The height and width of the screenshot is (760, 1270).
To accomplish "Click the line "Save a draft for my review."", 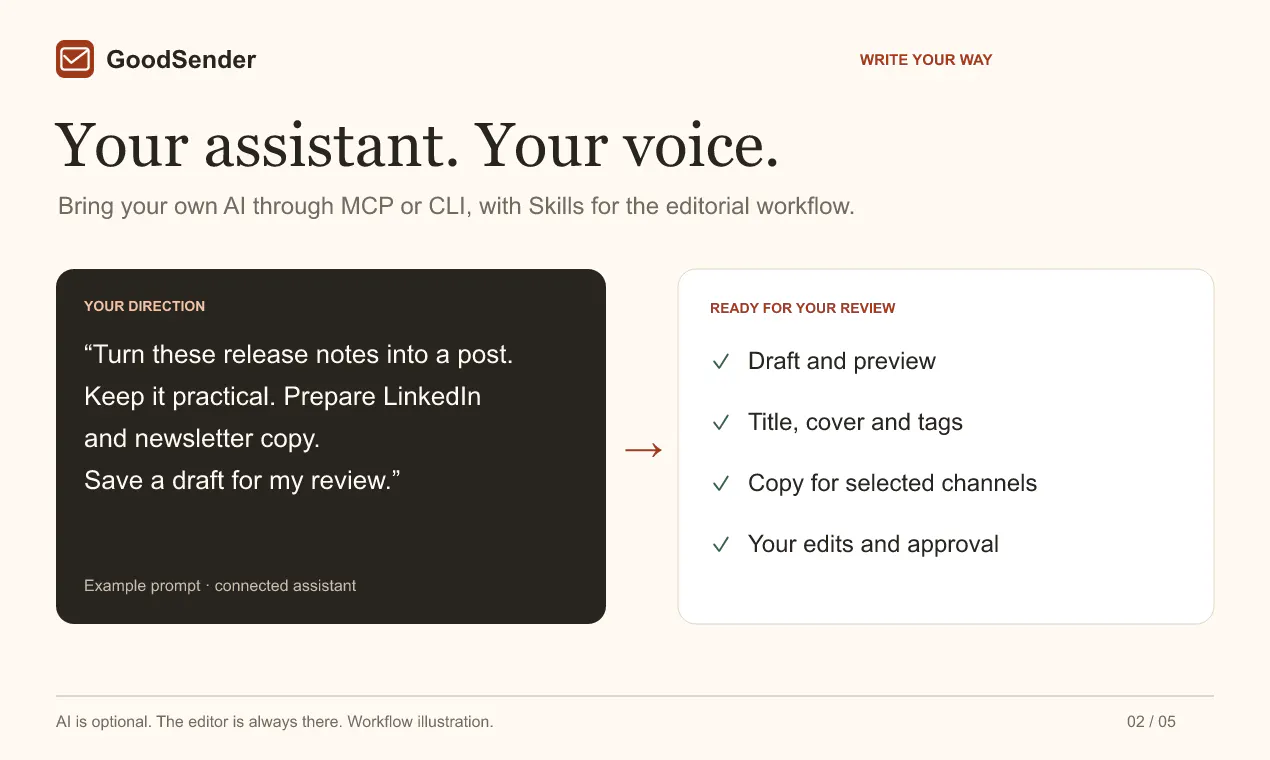I will 242,481.
